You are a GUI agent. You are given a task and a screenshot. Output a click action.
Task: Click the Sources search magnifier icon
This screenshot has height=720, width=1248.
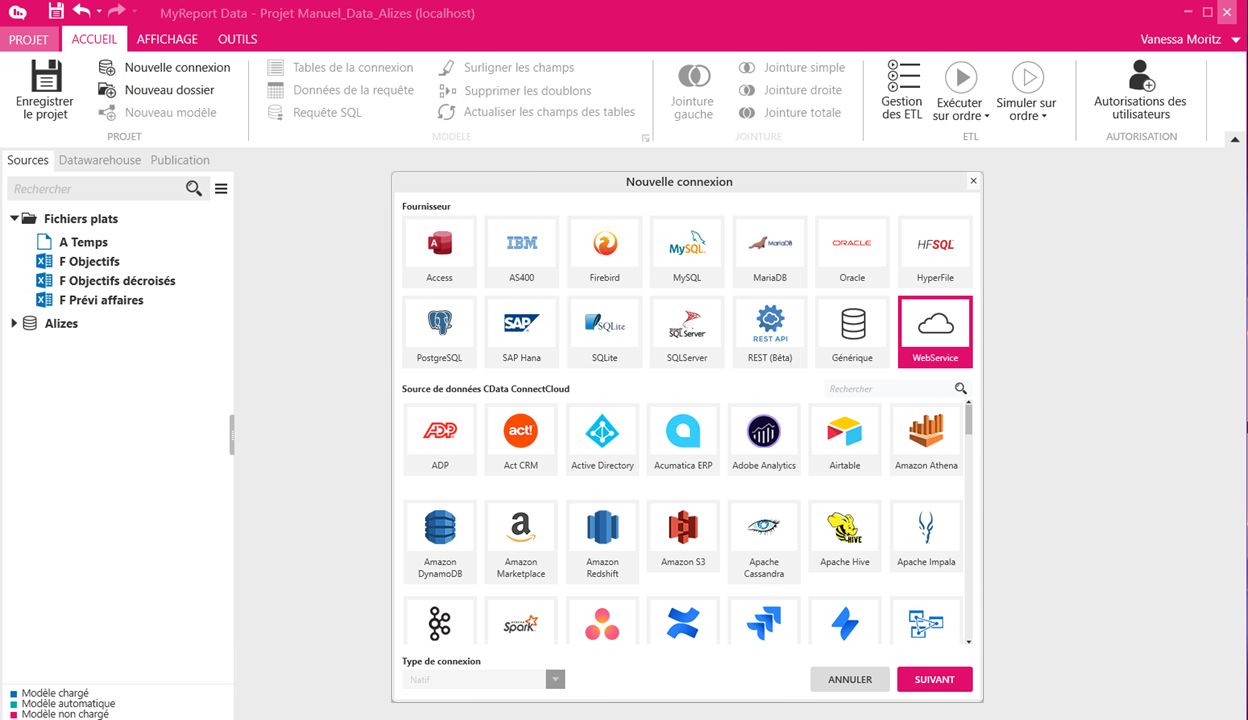tap(194, 188)
